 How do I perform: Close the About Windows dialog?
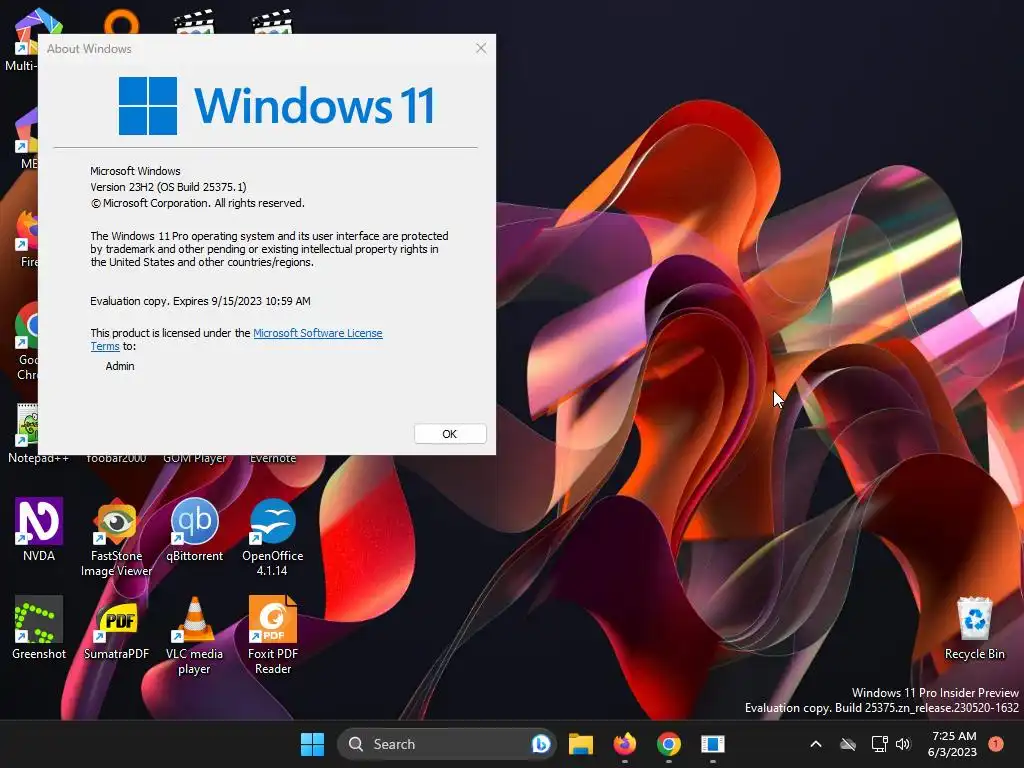coord(481,48)
